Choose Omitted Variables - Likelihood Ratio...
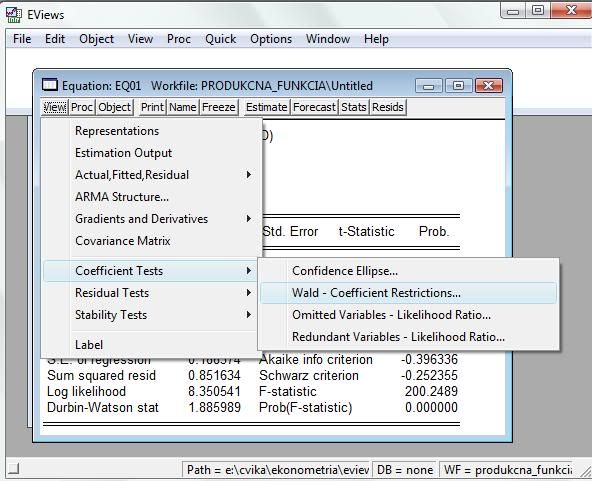Screen dimensions: 592x481 (408, 314)
